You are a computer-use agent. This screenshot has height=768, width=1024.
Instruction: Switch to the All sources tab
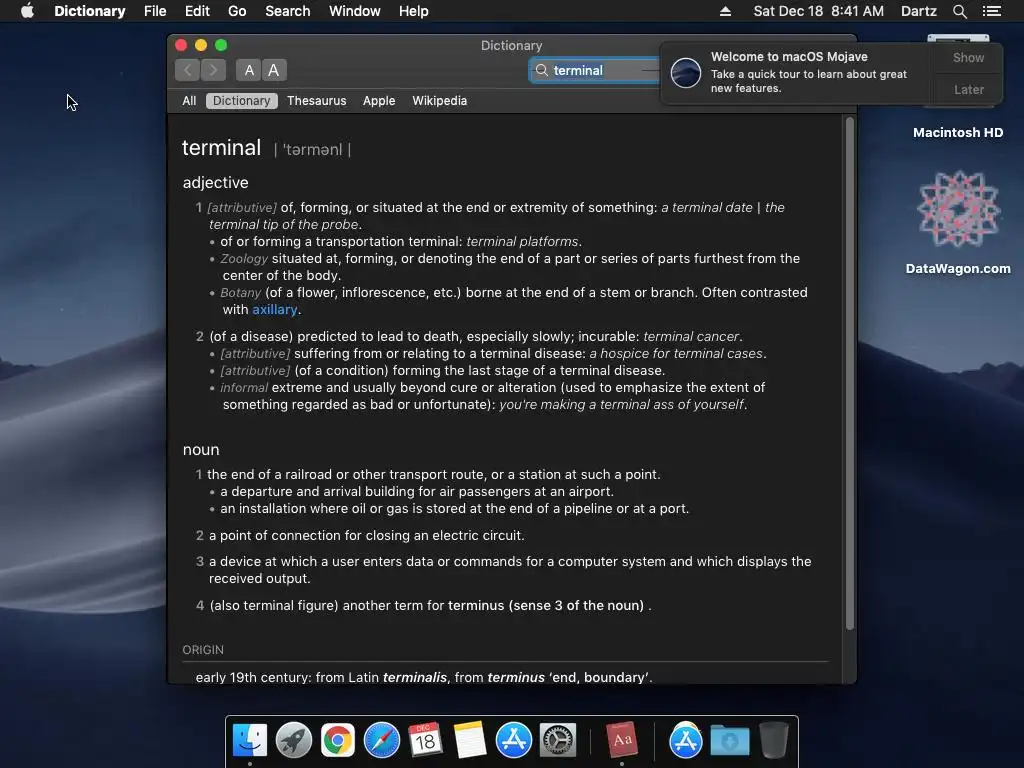[x=189, y=101]
